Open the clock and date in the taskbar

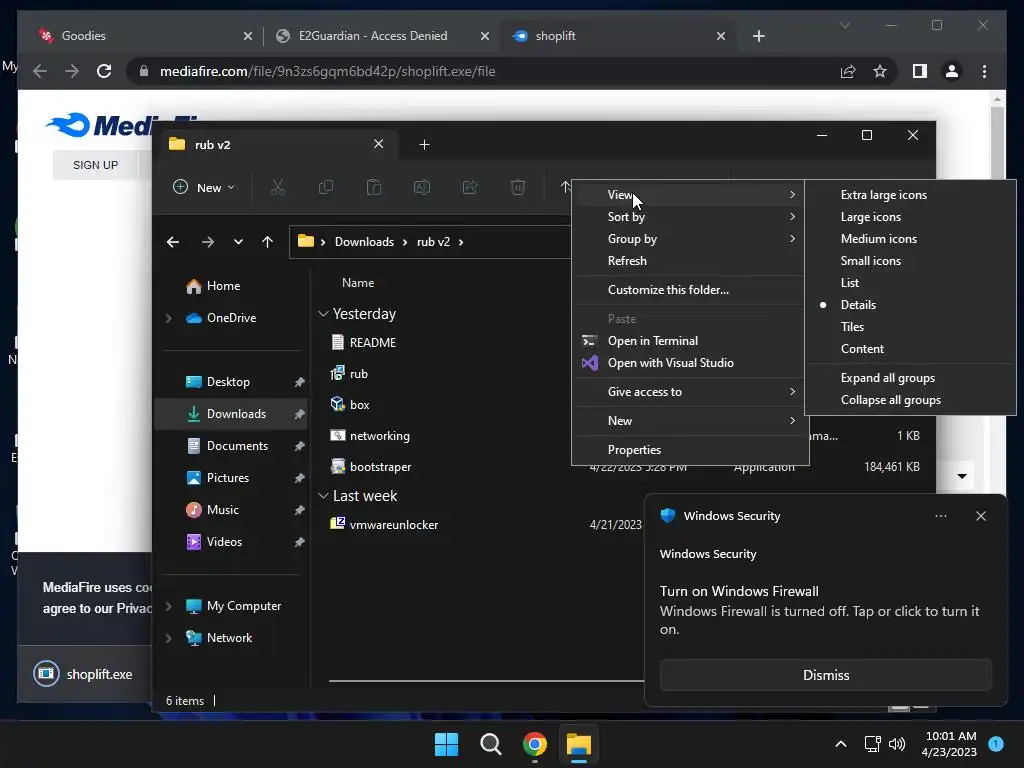tap(949, 744)
